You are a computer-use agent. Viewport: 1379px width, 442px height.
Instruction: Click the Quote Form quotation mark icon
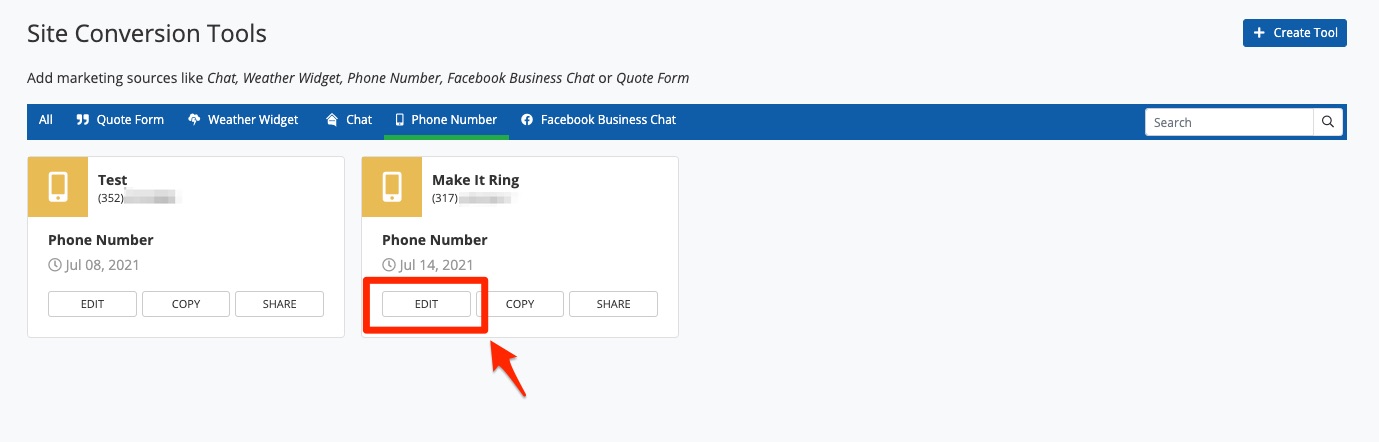(83, 120)
